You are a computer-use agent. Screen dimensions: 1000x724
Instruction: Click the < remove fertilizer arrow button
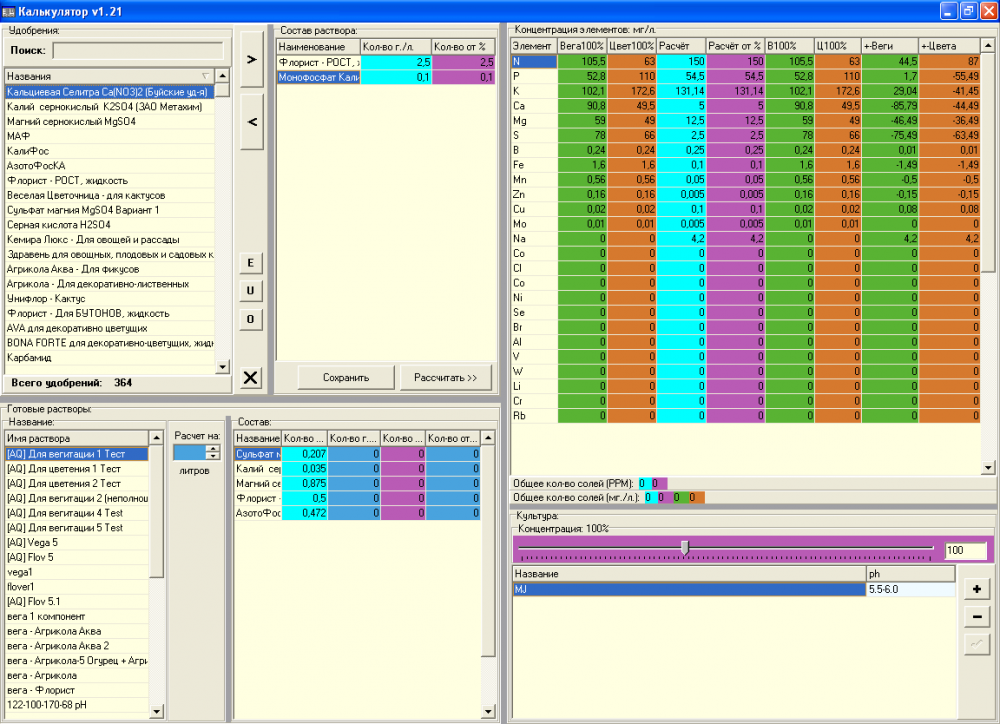pyautogui.click(x=251, y=122)
